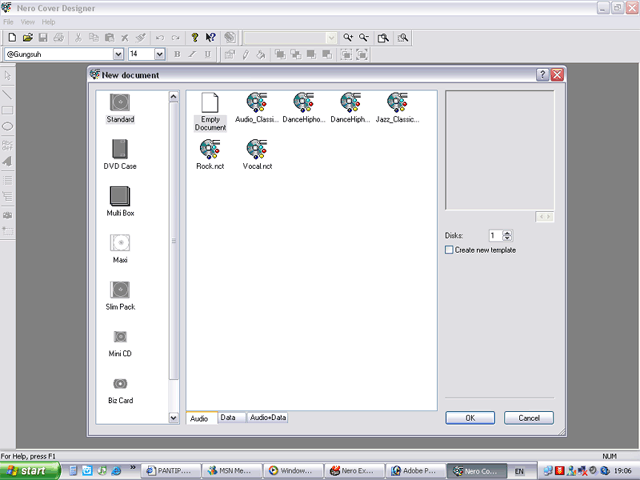
Task: Click the Save toolbar icon
Action: [x=43, y=38]
